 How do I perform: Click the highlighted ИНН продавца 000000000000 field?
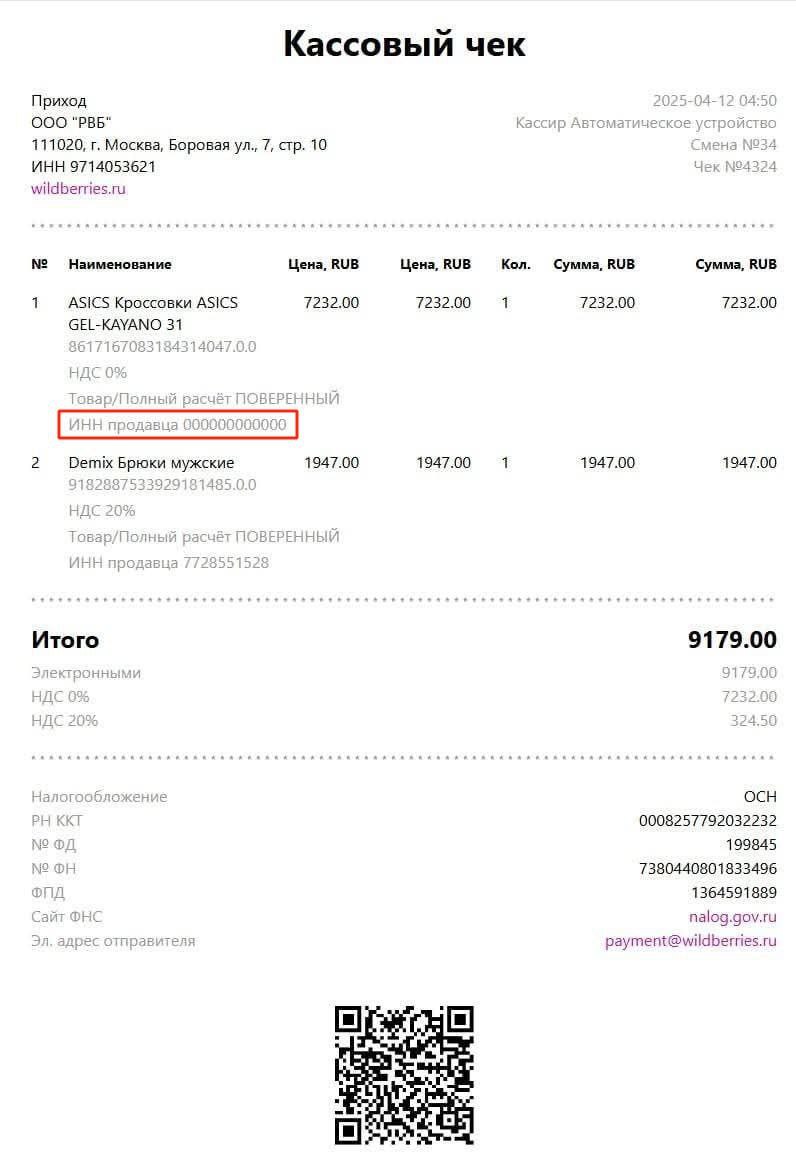pyautogui.click(x=178, y=425)
